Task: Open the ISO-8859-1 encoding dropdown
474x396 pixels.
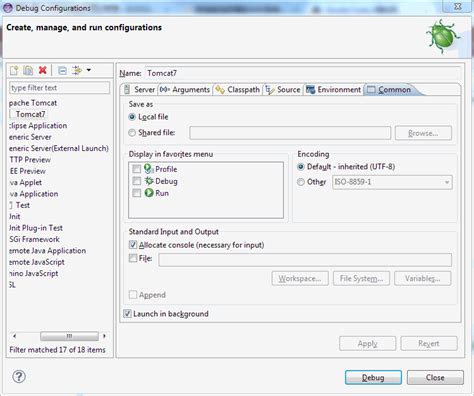Action: click(x=392, y=182)
